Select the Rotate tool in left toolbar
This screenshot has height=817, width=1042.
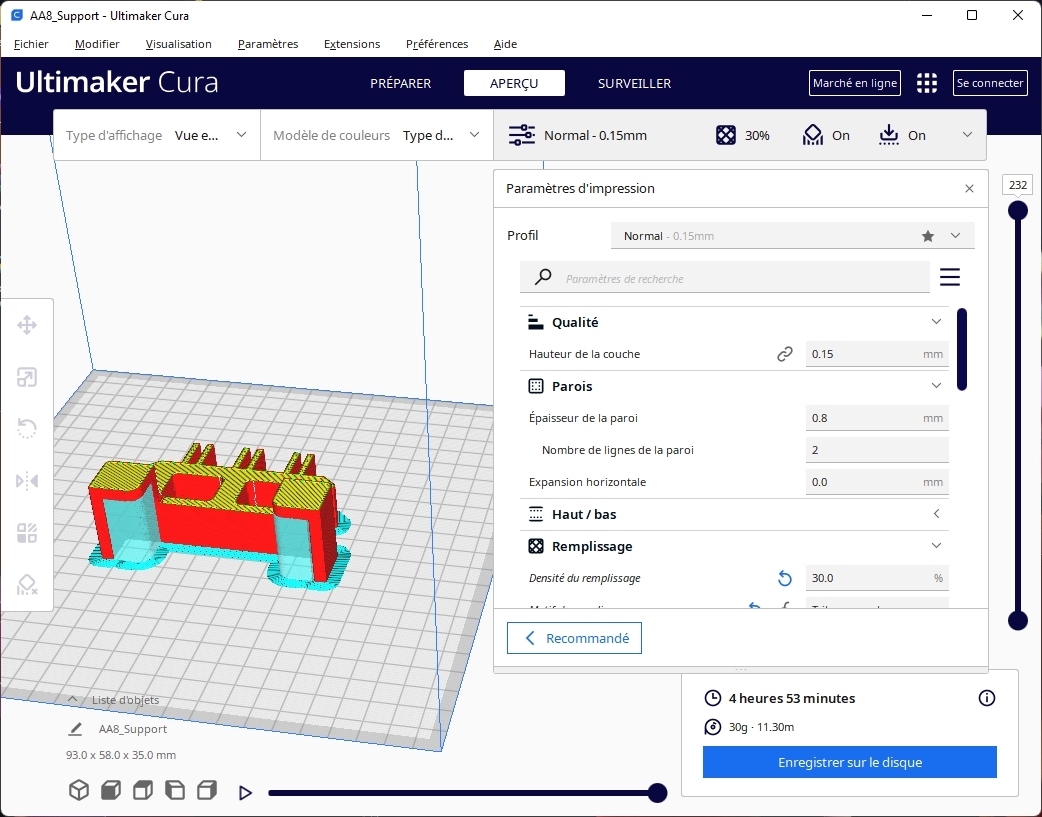pyautogui.click(x=27, y=429)
